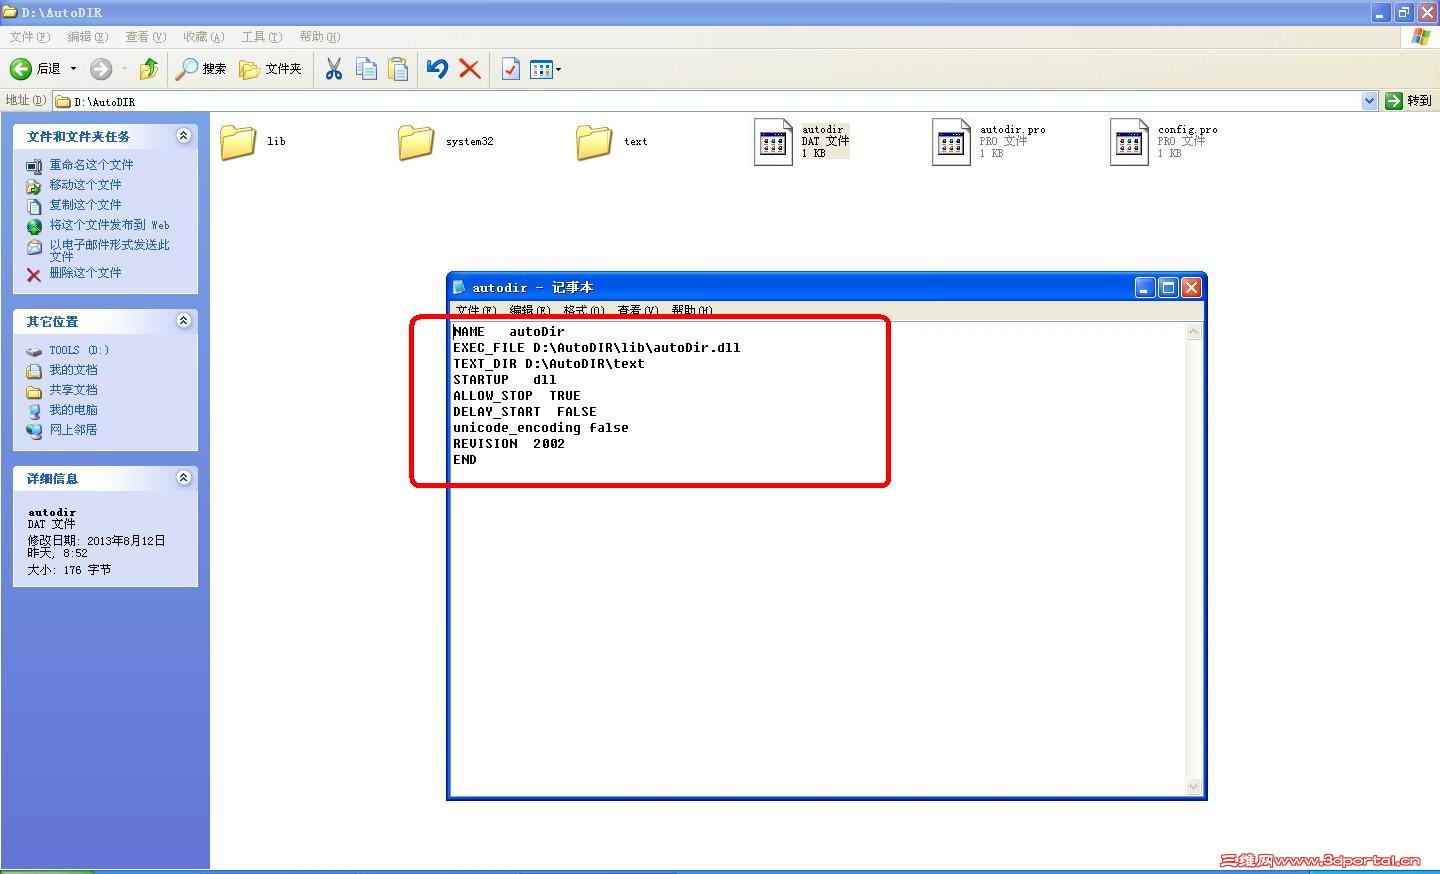This screenshot has height=874, width=1440.
Task: Collapse the 文件和文件夹任务 panel
Action: point(183,136)
